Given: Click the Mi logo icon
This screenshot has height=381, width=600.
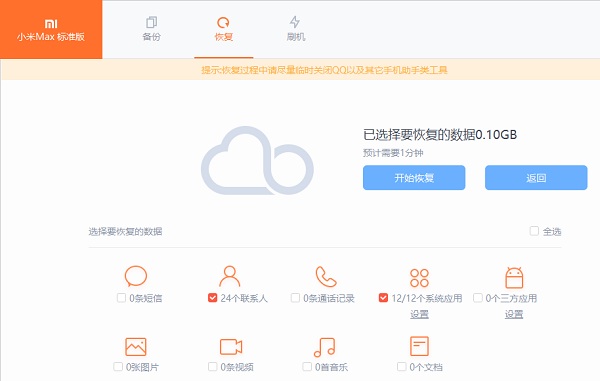Looking at the screenshot, I should (51, 24).
